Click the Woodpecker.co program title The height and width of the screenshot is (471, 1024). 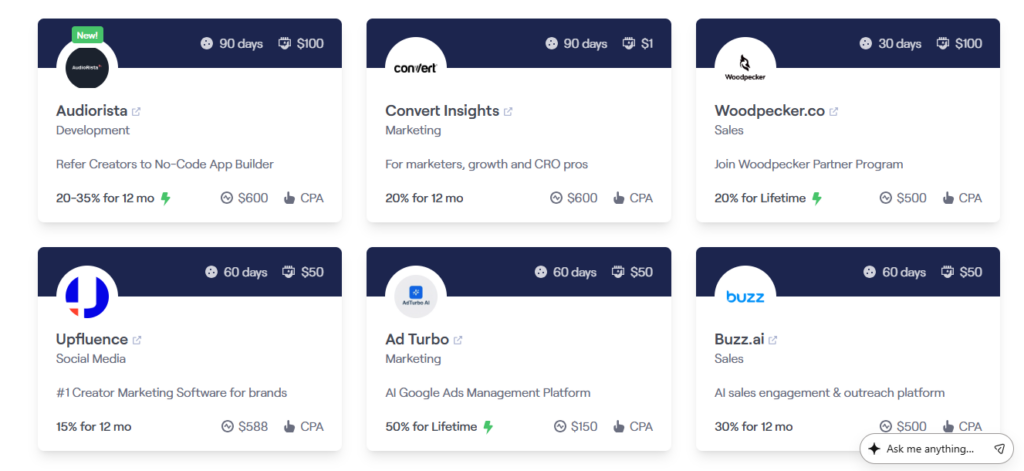(x=769, y=111)
